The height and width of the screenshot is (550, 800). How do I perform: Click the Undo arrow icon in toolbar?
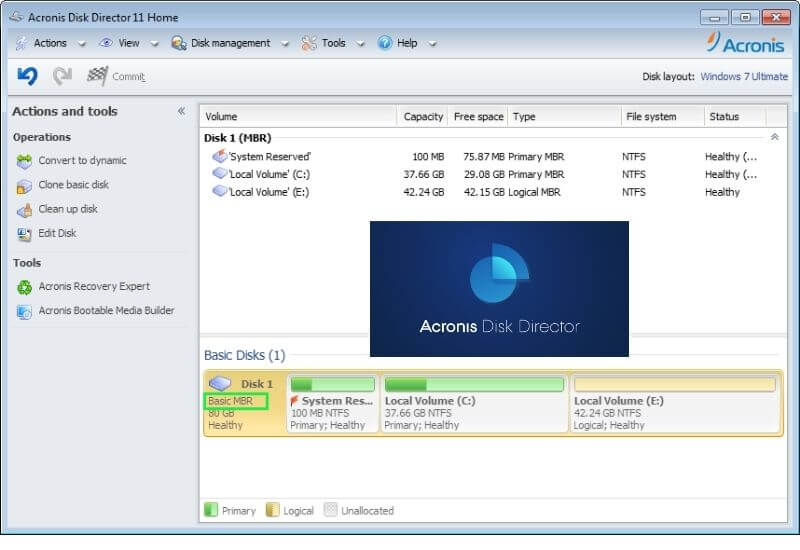point(27,76)
